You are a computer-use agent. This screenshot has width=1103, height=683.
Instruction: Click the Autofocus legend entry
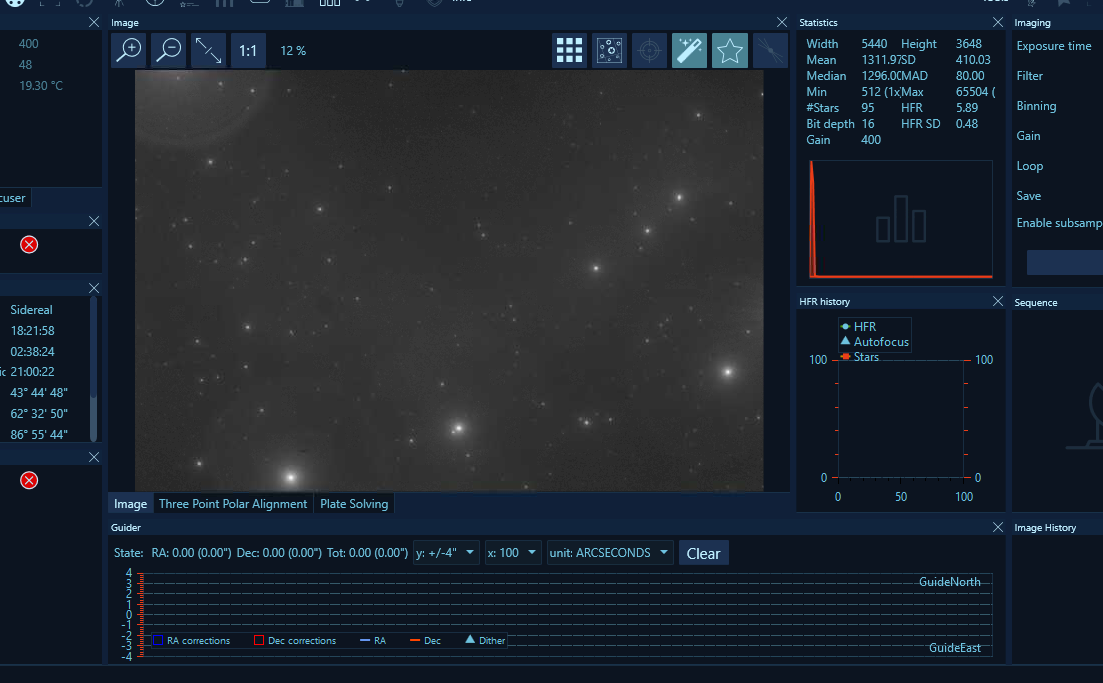point(874,342)
